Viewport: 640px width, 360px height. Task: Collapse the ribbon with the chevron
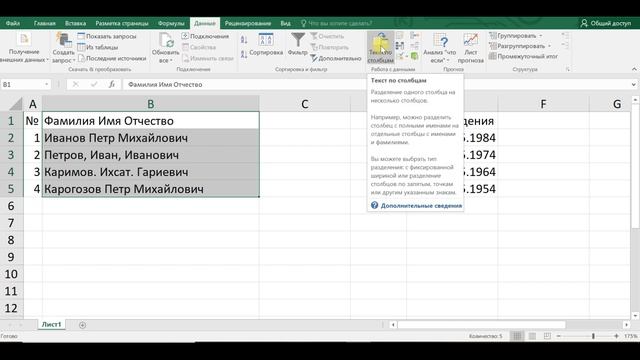click(634, 69)
